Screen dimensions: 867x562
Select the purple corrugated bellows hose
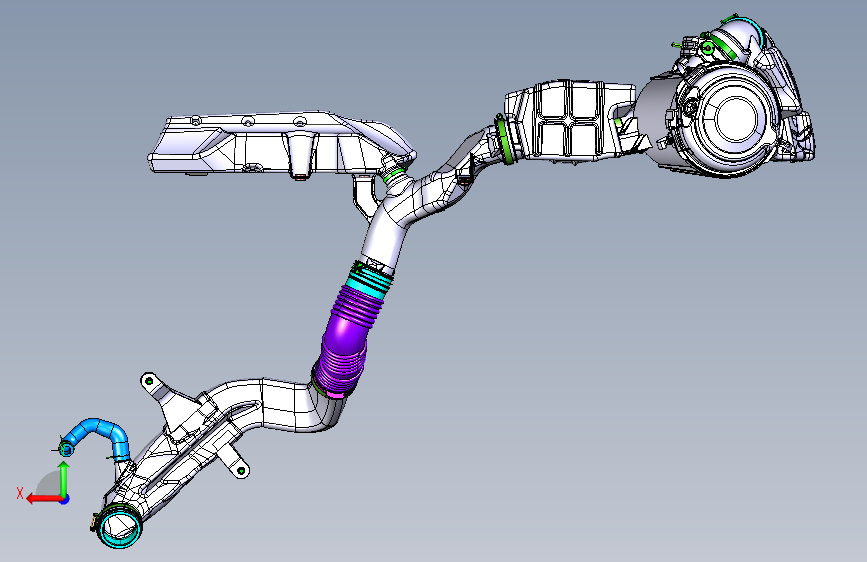pos(345,338)
